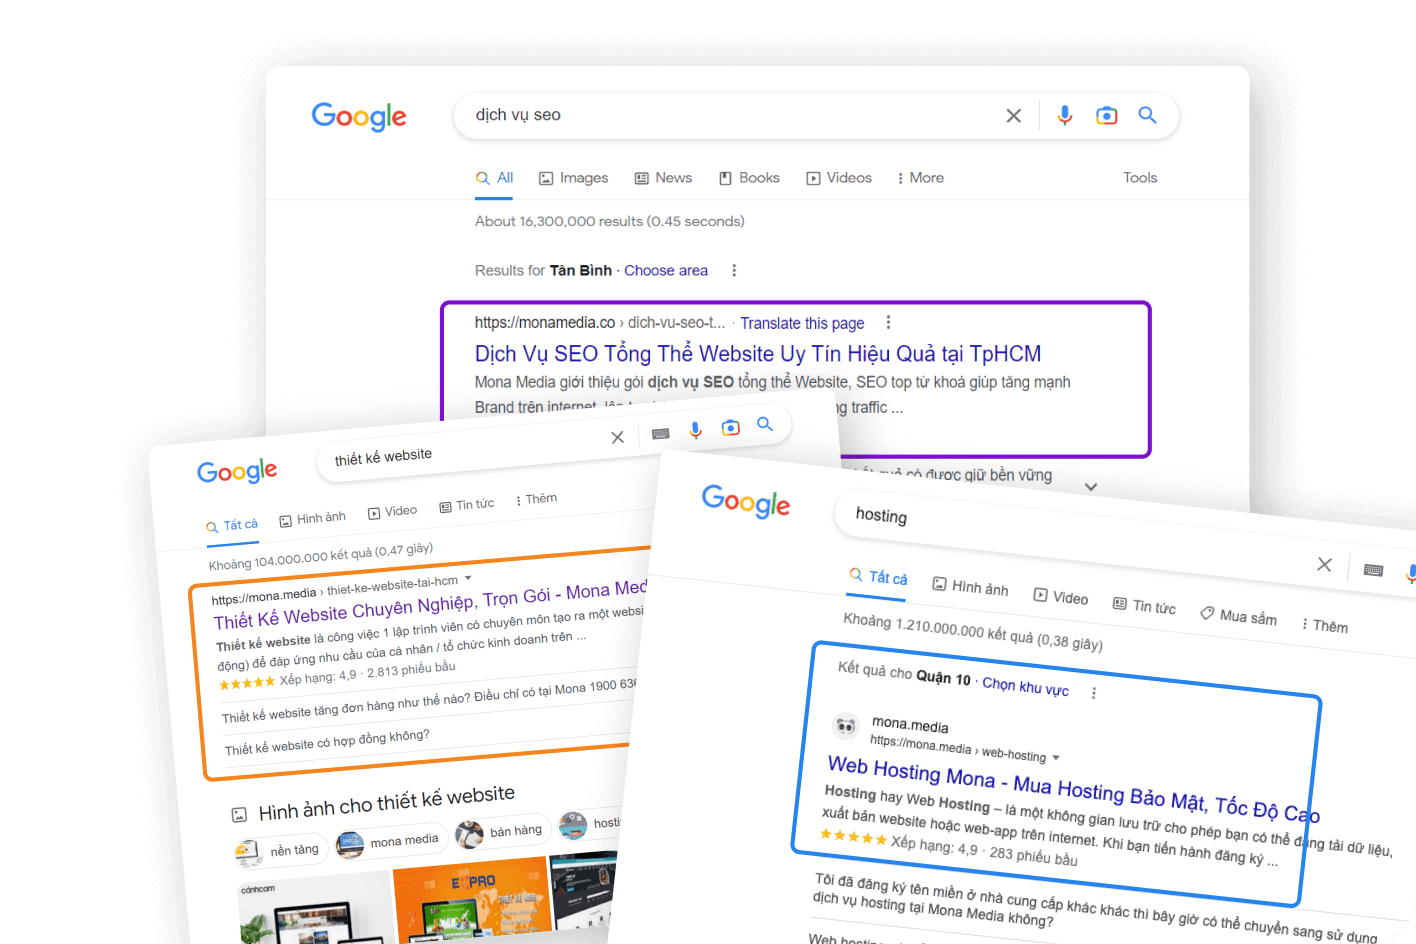The image size is (1416, 944).
Task: Switch to 'Video' tab in 'thiết kế website' window
Action: point(392,512)
